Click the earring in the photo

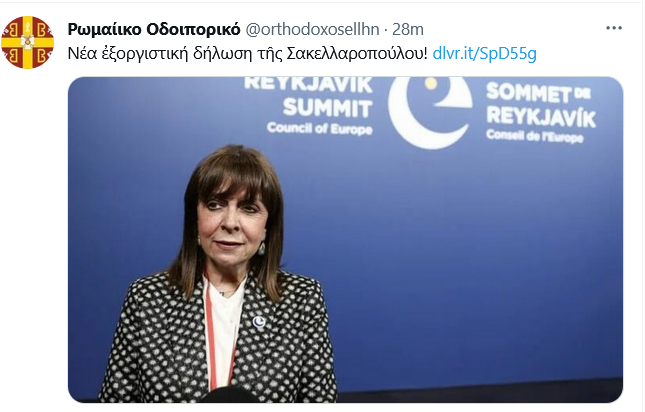(x=262, y=248)
